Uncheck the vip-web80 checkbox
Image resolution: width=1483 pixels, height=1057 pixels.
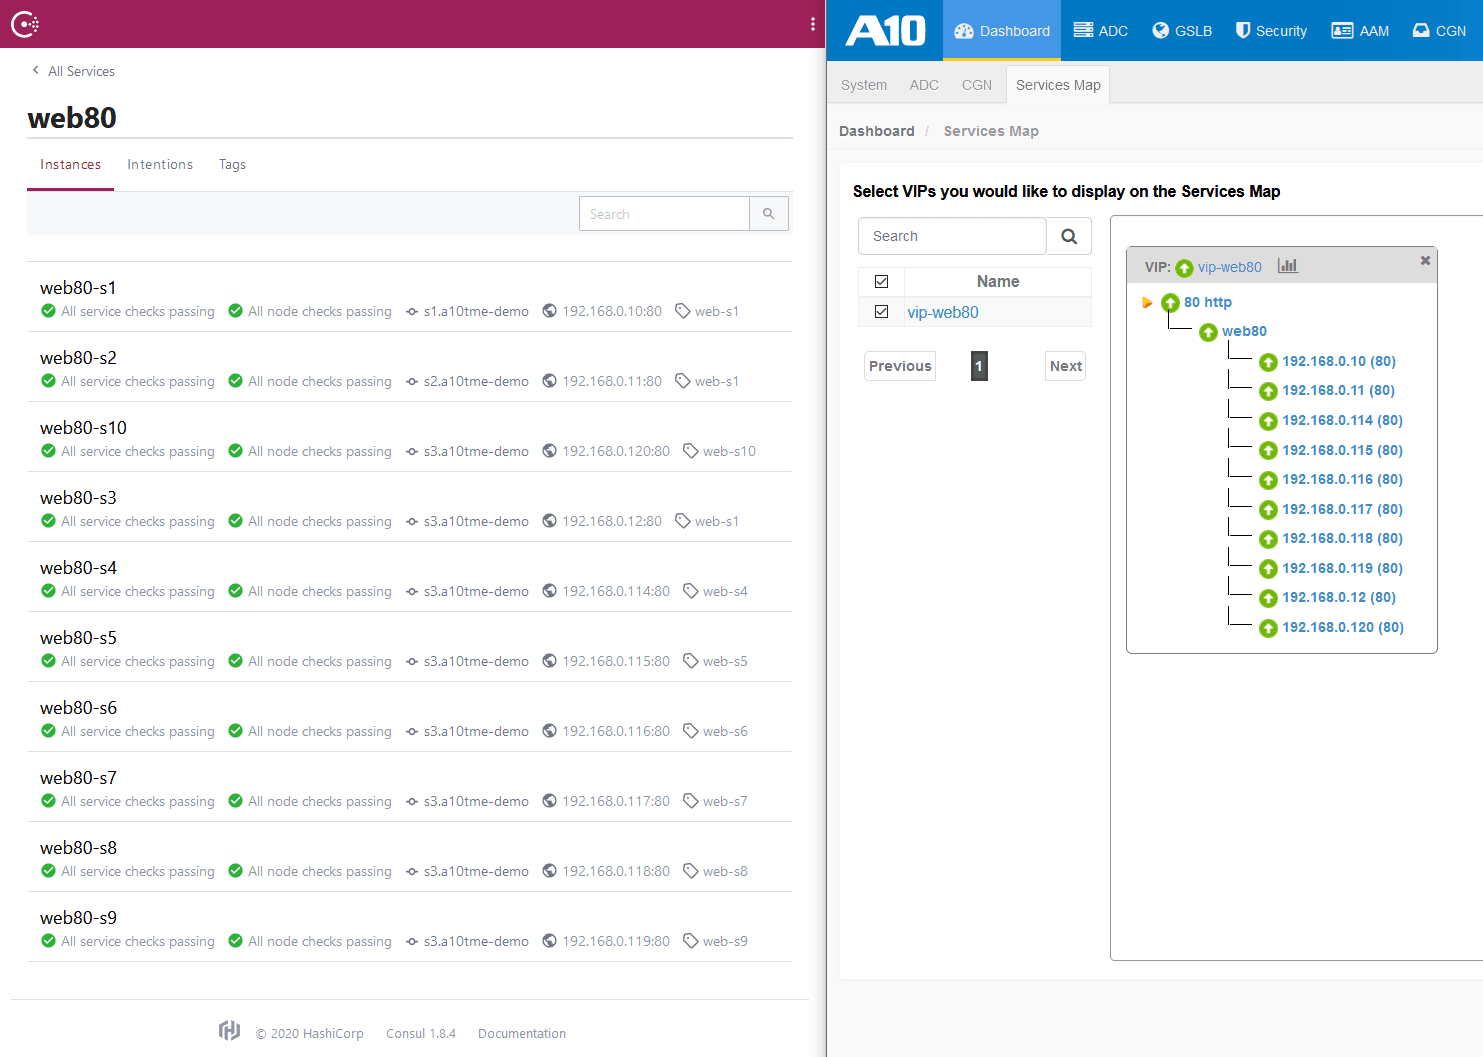881,312
